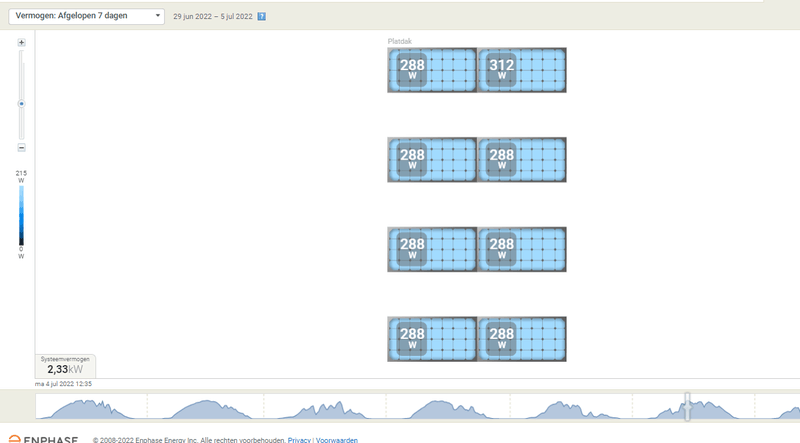Zoom in with the plus button
Screen dimensions: 800x443
click(x=21, y=42)
